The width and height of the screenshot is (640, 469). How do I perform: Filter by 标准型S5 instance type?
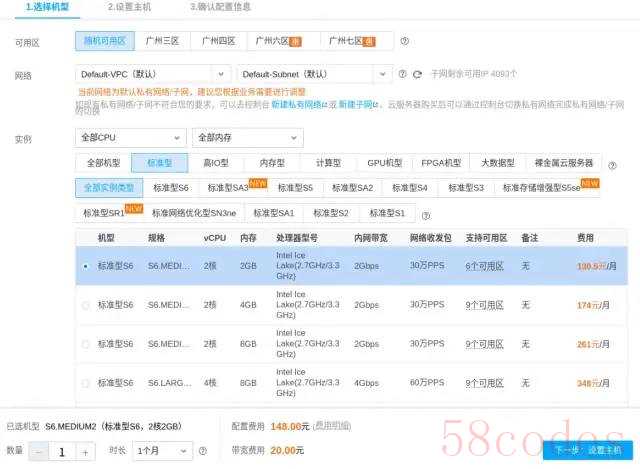pyautogui.click(x=296, y=188)
